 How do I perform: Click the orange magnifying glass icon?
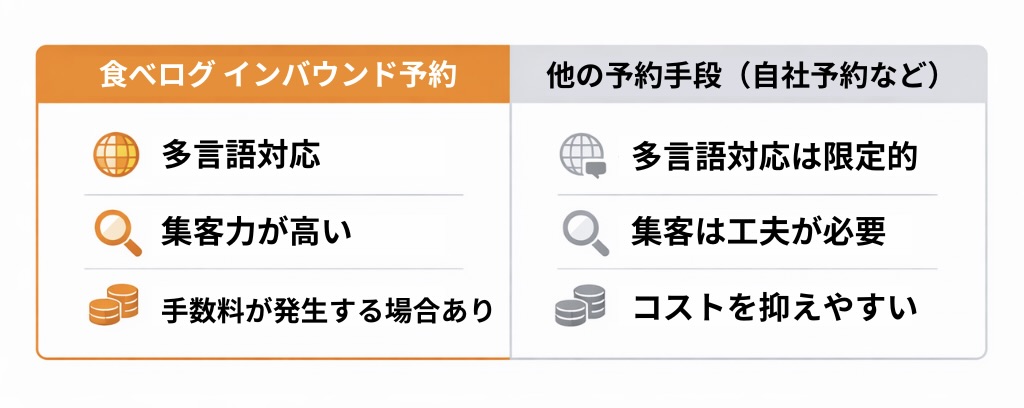(x=115, y=232)
